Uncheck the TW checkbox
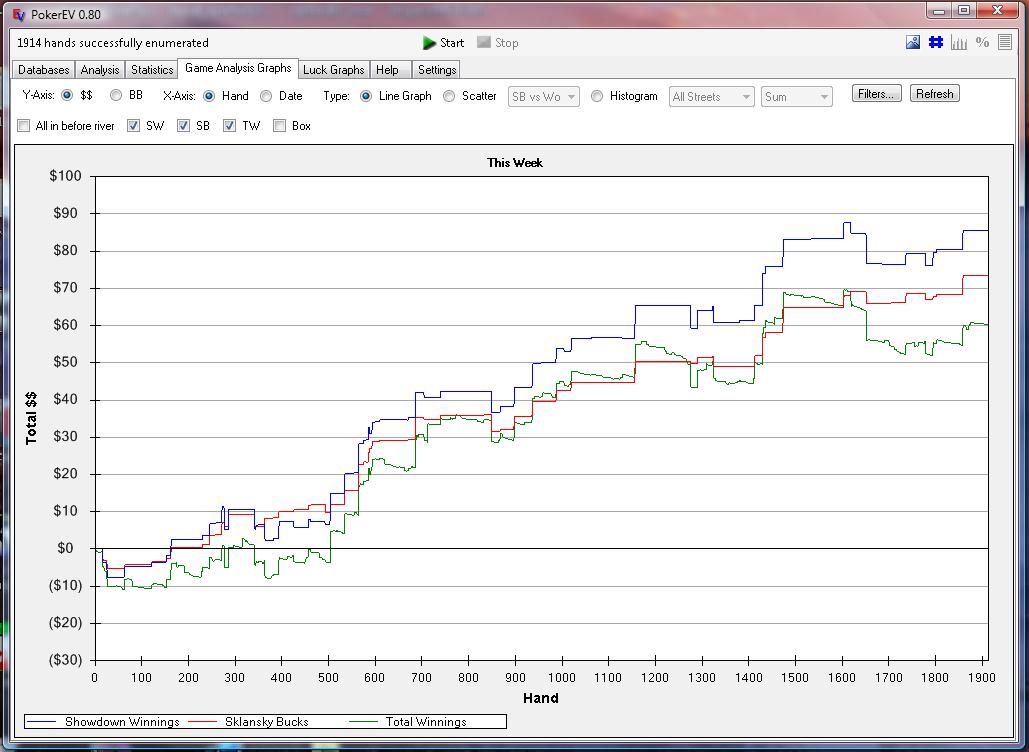Screen dimensions: 1029x752 [229, 126]
